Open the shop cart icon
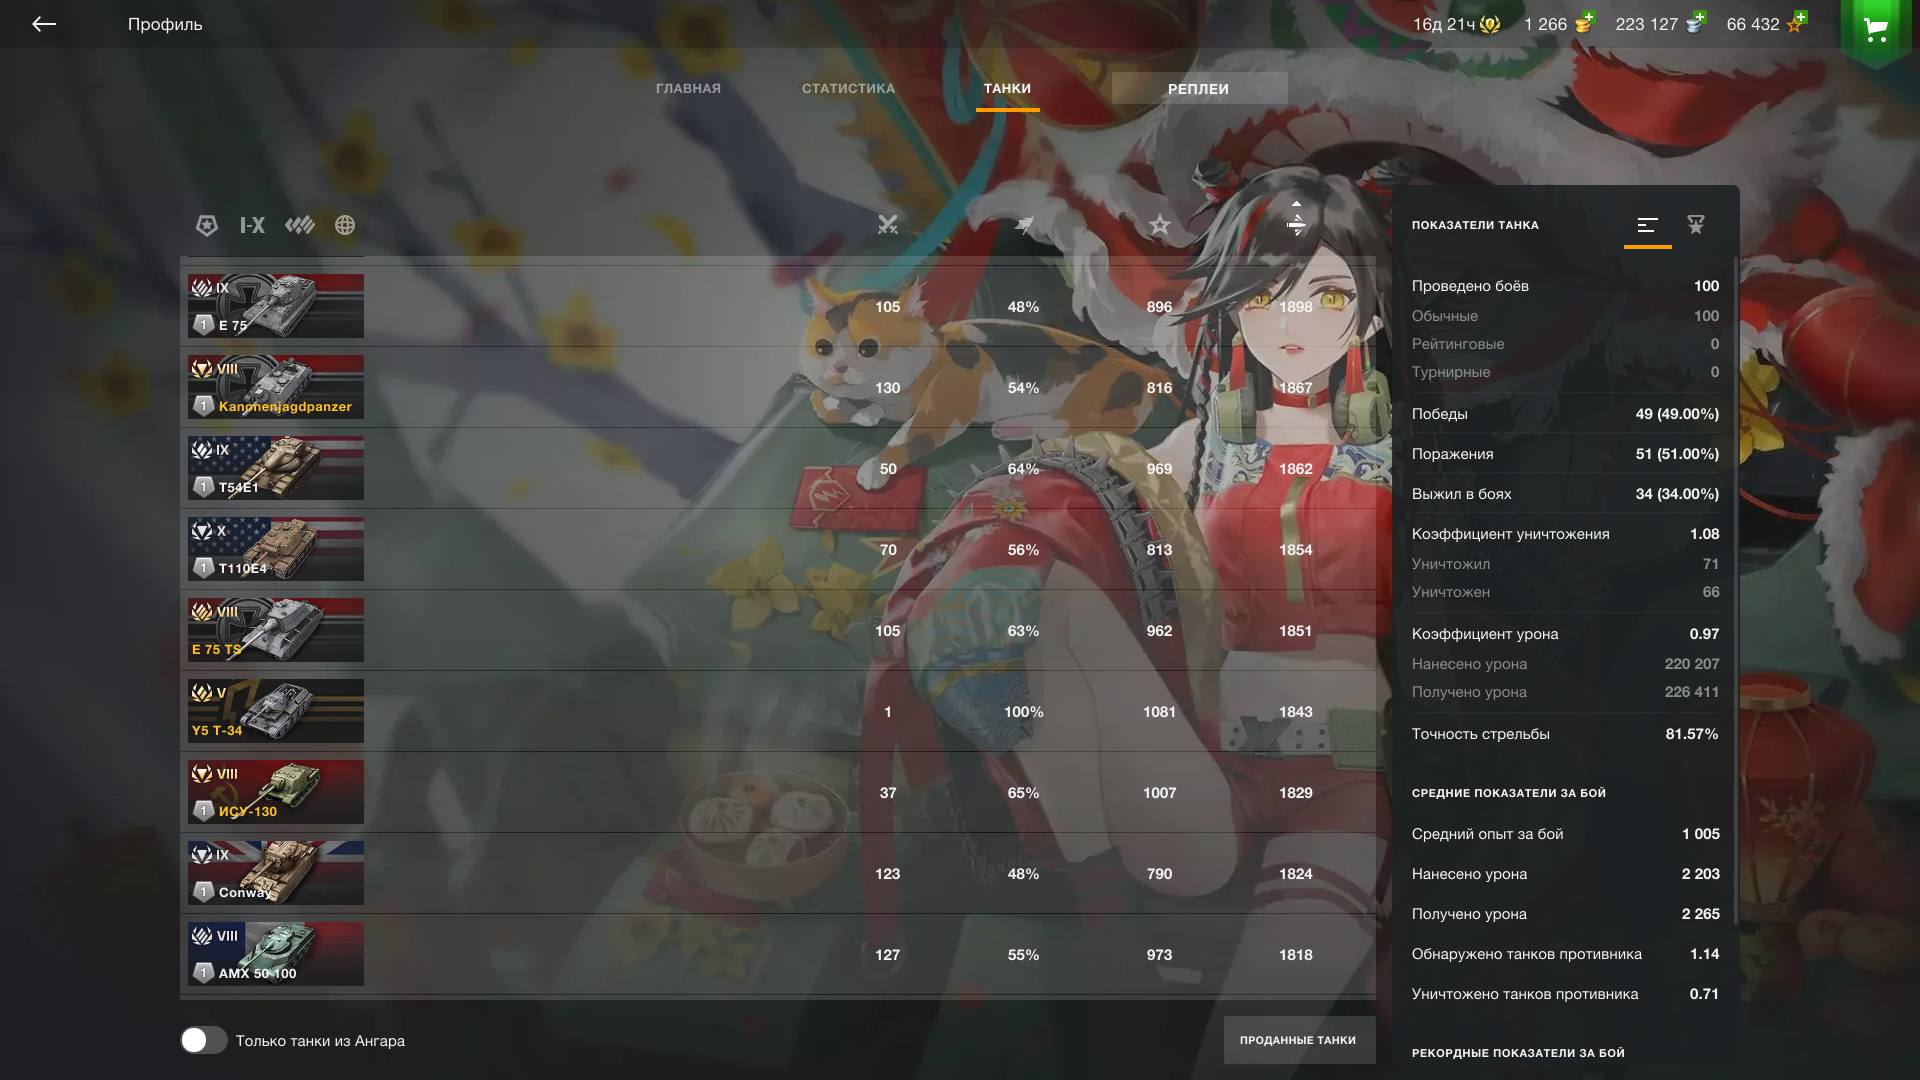The image size is (1920, 1080). point(1876,30)
